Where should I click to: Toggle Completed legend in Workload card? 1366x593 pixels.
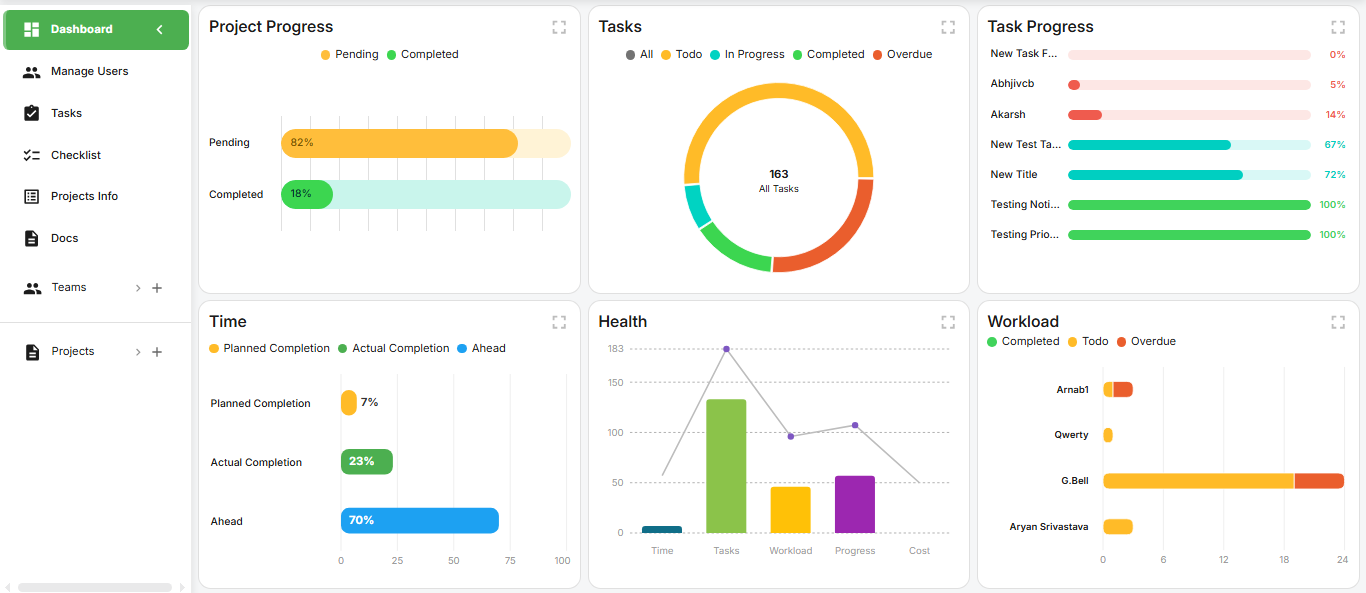pos(1023,342)
